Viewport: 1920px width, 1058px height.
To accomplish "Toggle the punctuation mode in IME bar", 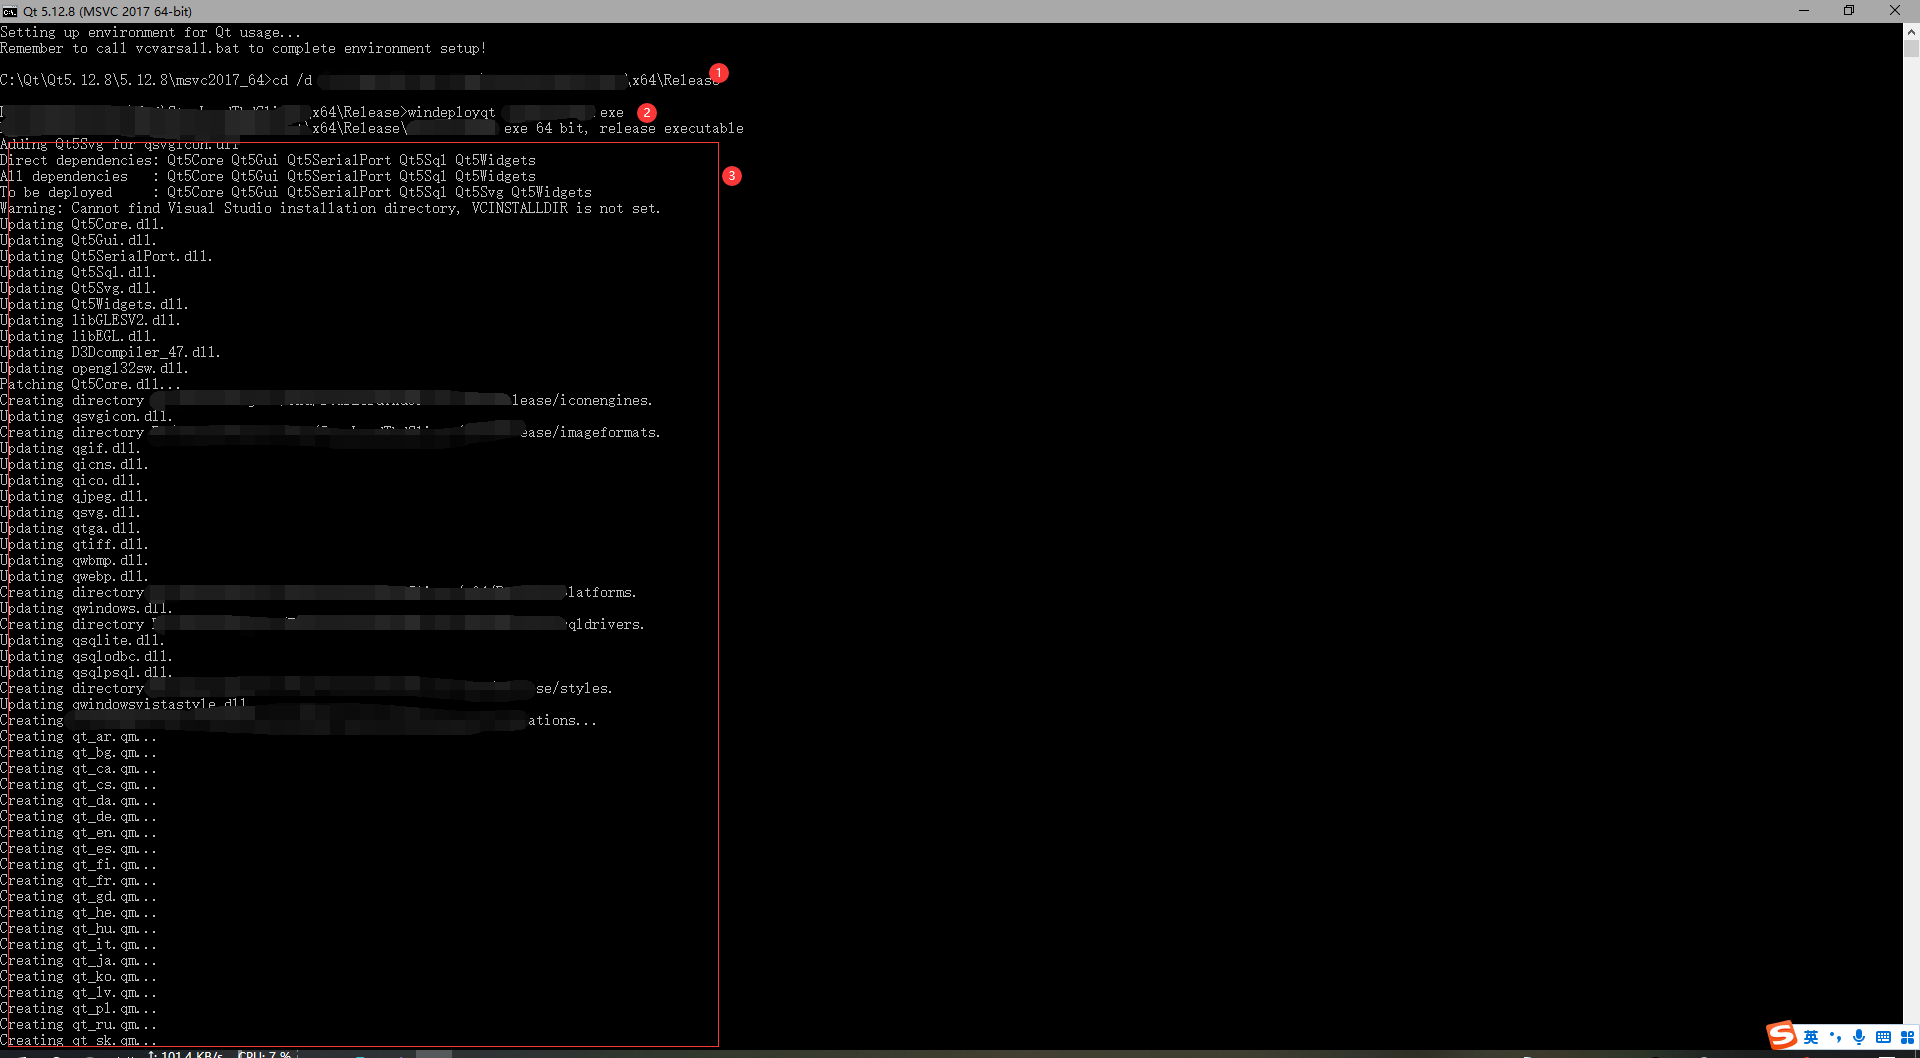I will [x=1835, y=1037].
